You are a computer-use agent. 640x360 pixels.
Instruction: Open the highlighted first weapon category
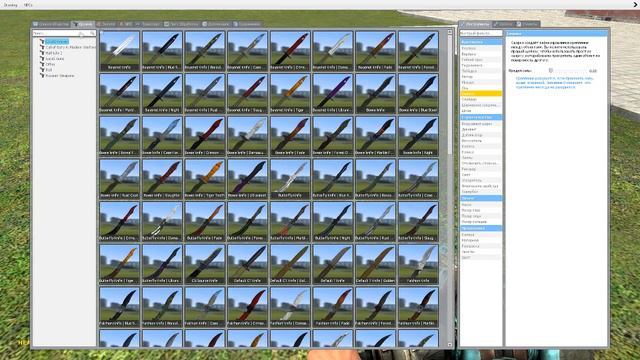click(x=56, y=42)
